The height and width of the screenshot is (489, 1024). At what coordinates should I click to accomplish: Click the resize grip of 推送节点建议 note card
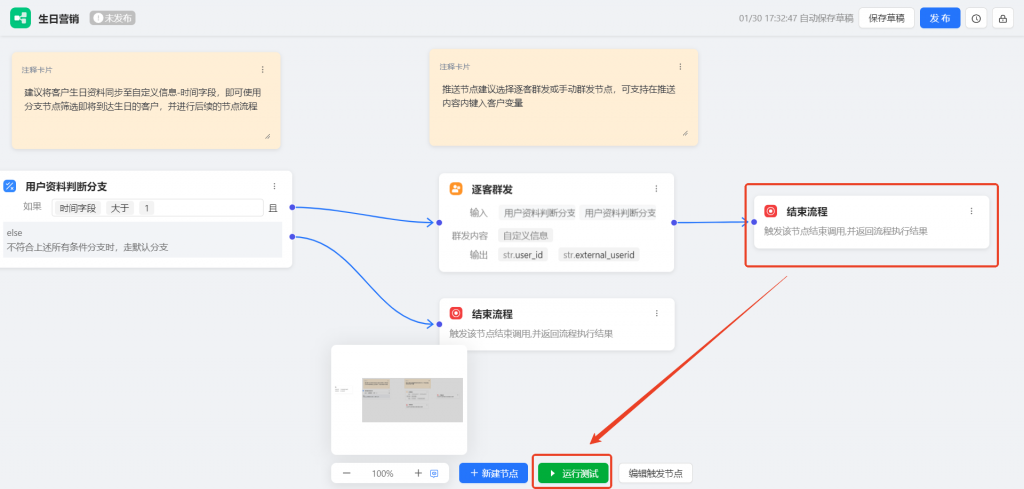point(684,133)
